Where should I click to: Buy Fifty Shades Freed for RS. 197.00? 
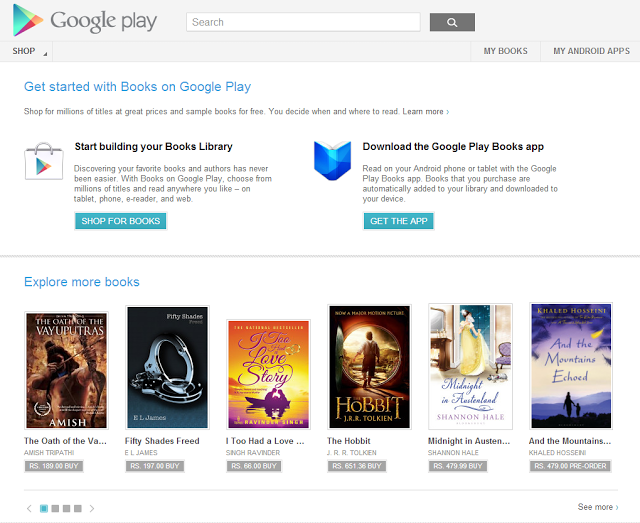click(155, 466)
